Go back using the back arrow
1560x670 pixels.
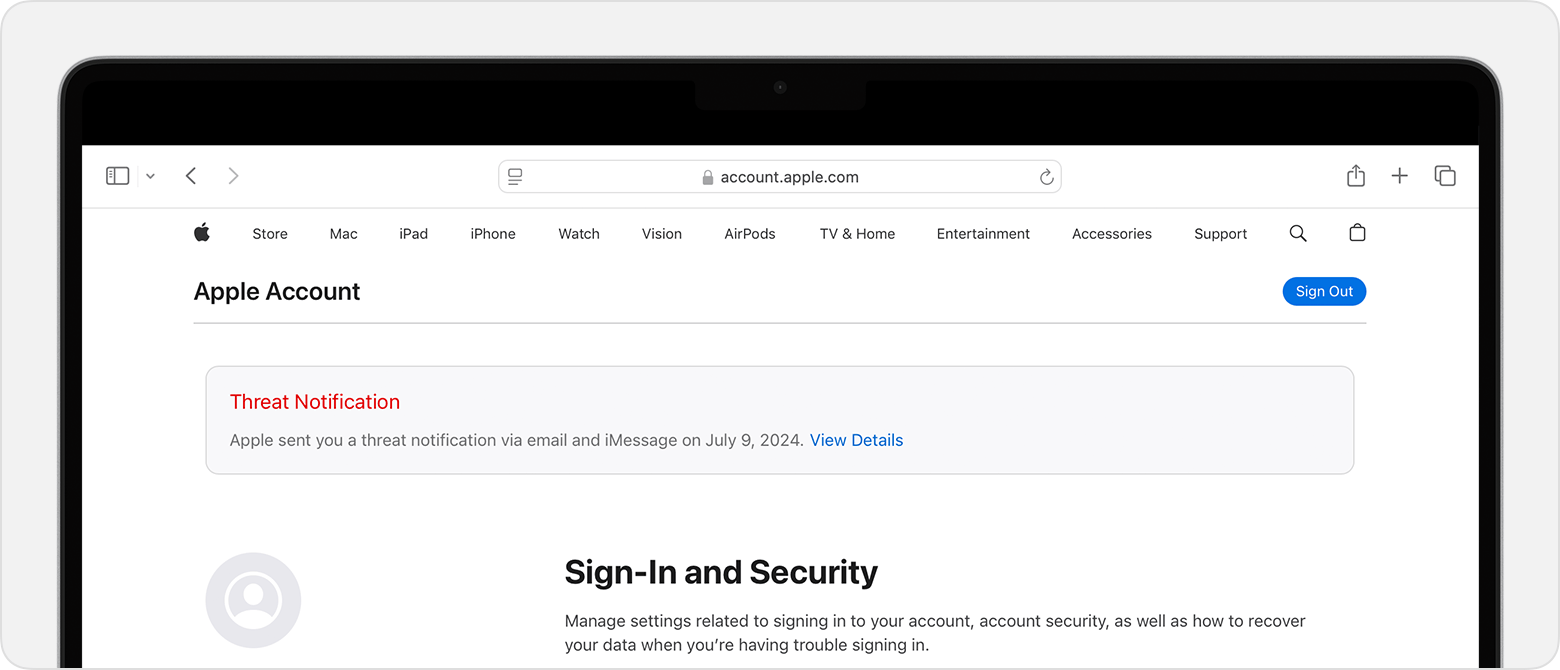point(191,175)
